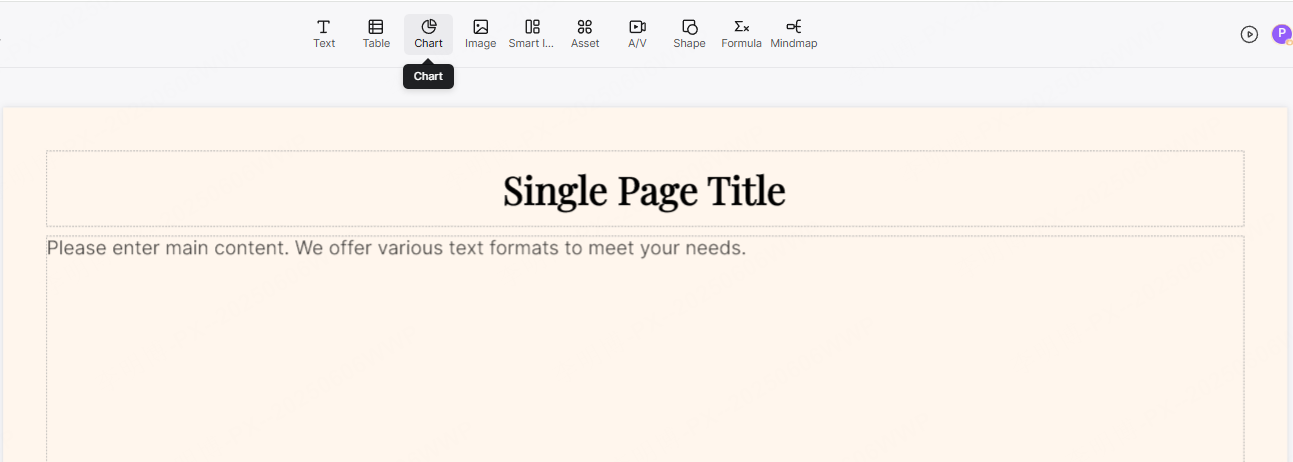Image resolution: width=1293 pixels, height=462 pixels.
Task: Add a picture via the Image icon
Action: click(x=480, y=27)
